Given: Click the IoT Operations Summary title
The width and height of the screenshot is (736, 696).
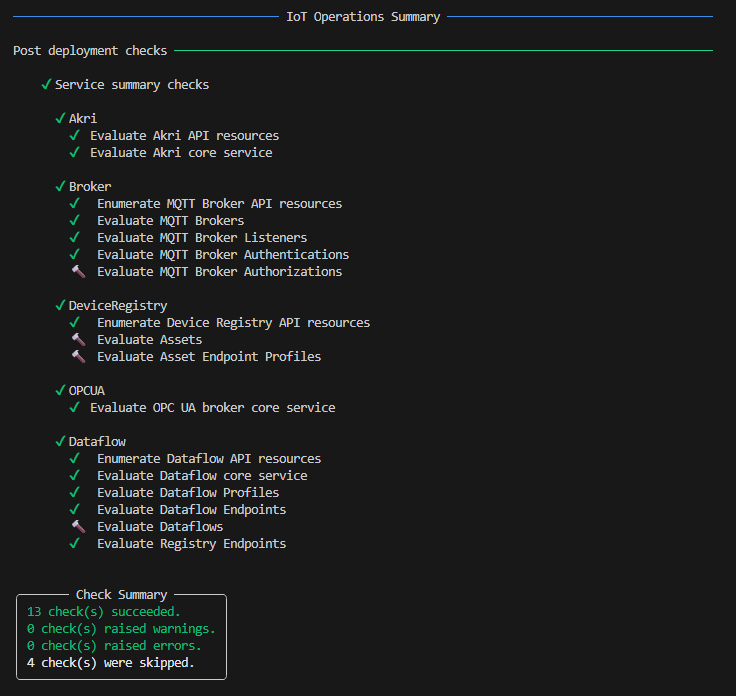Looking at the screenshot, I should 363,17.
